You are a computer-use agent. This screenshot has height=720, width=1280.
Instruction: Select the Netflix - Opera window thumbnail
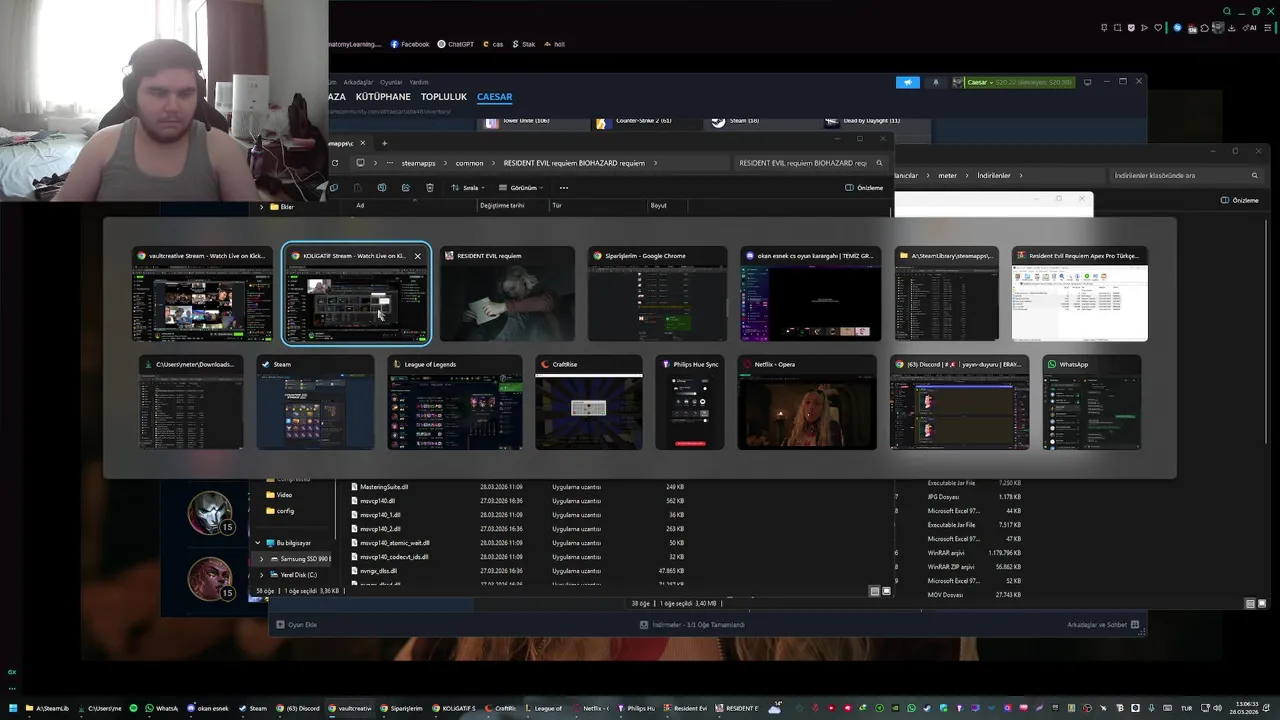point(807,402)
